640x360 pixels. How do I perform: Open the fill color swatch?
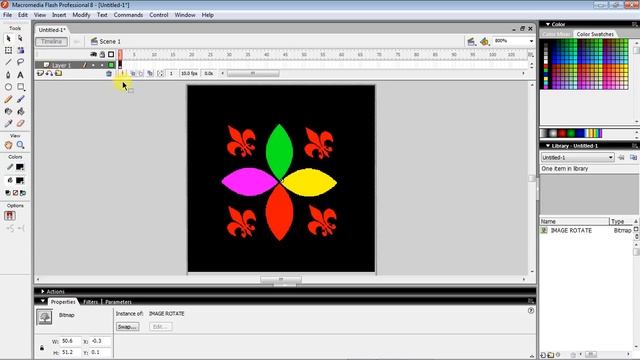point(20,180)
